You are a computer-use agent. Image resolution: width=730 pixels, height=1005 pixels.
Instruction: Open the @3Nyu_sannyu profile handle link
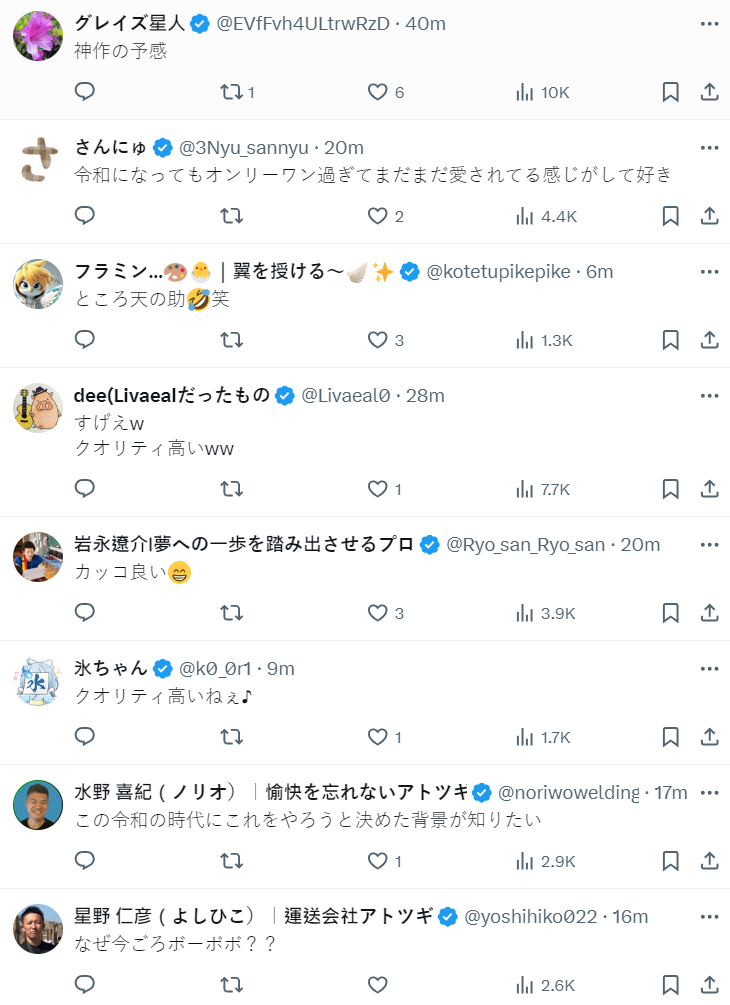pos(244,148)
